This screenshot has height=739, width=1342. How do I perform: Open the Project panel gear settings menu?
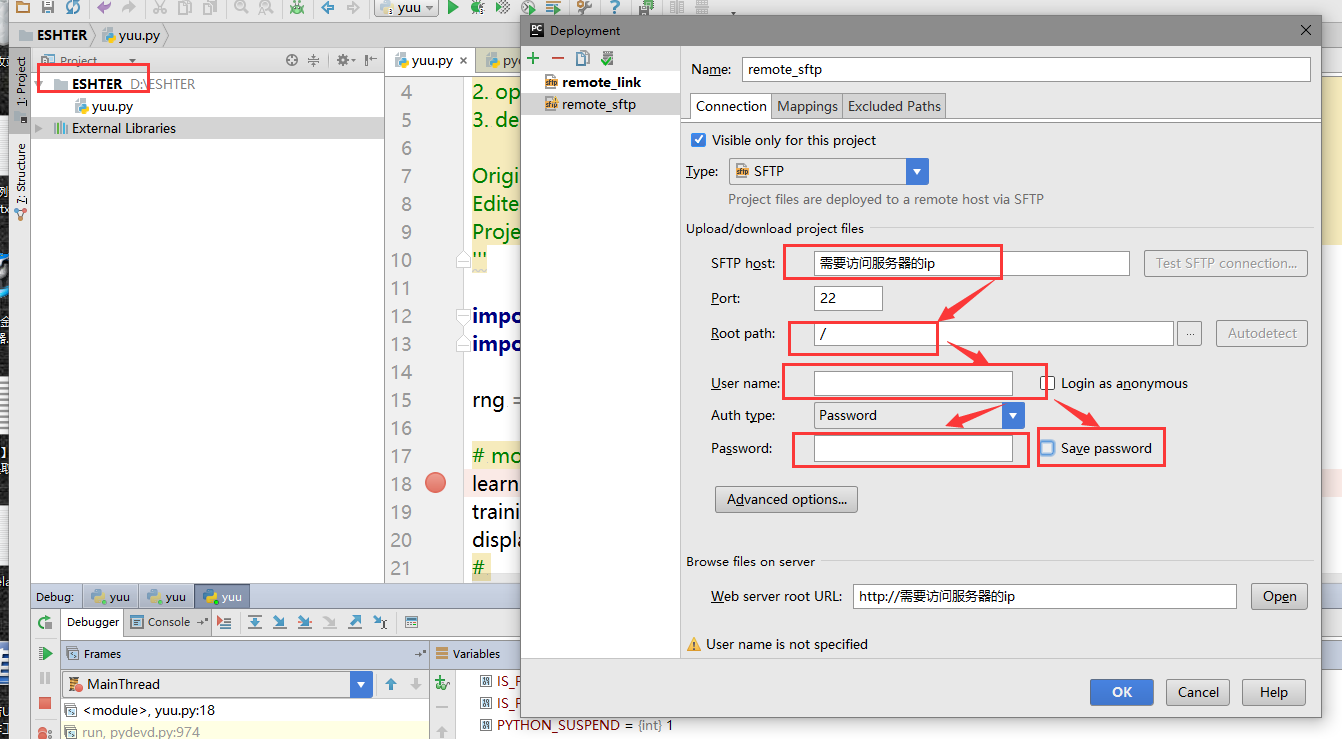point(345,60)
